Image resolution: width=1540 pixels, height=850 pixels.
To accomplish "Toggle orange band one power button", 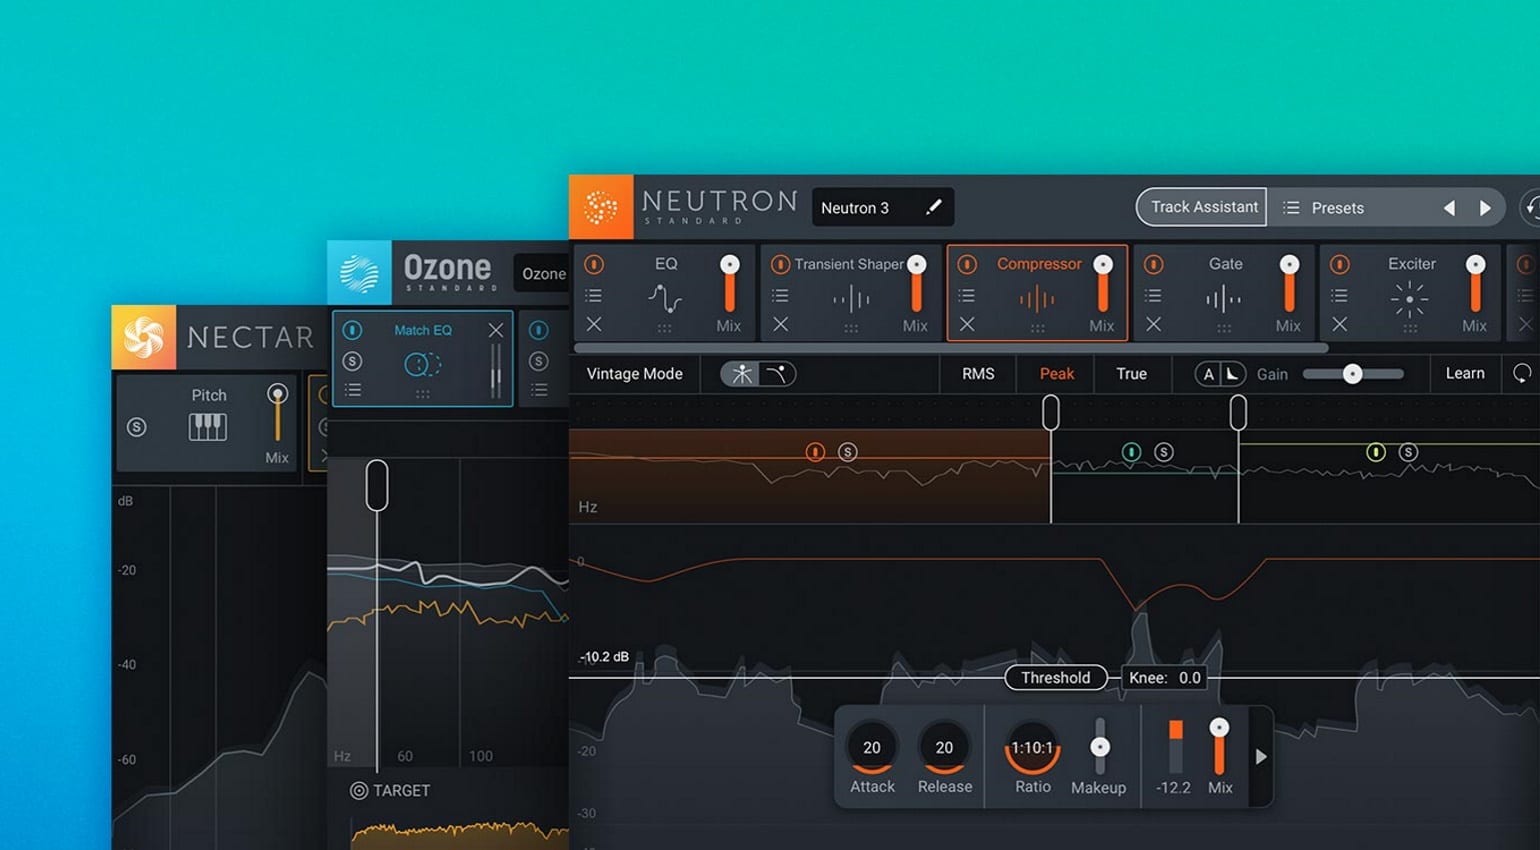I will point(815,452).
